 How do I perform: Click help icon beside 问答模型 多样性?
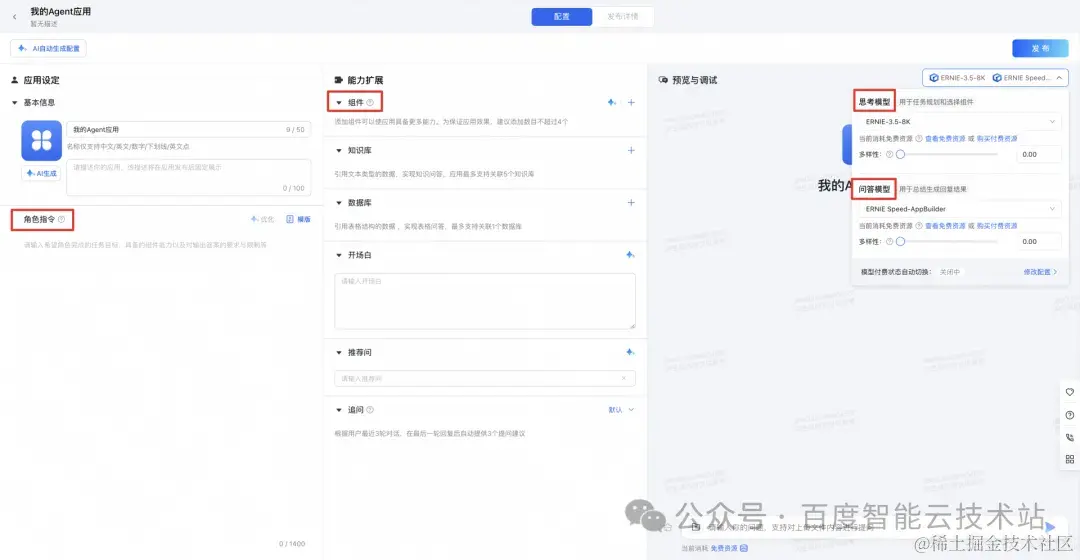pyautogui.click(x=889, y=242)
